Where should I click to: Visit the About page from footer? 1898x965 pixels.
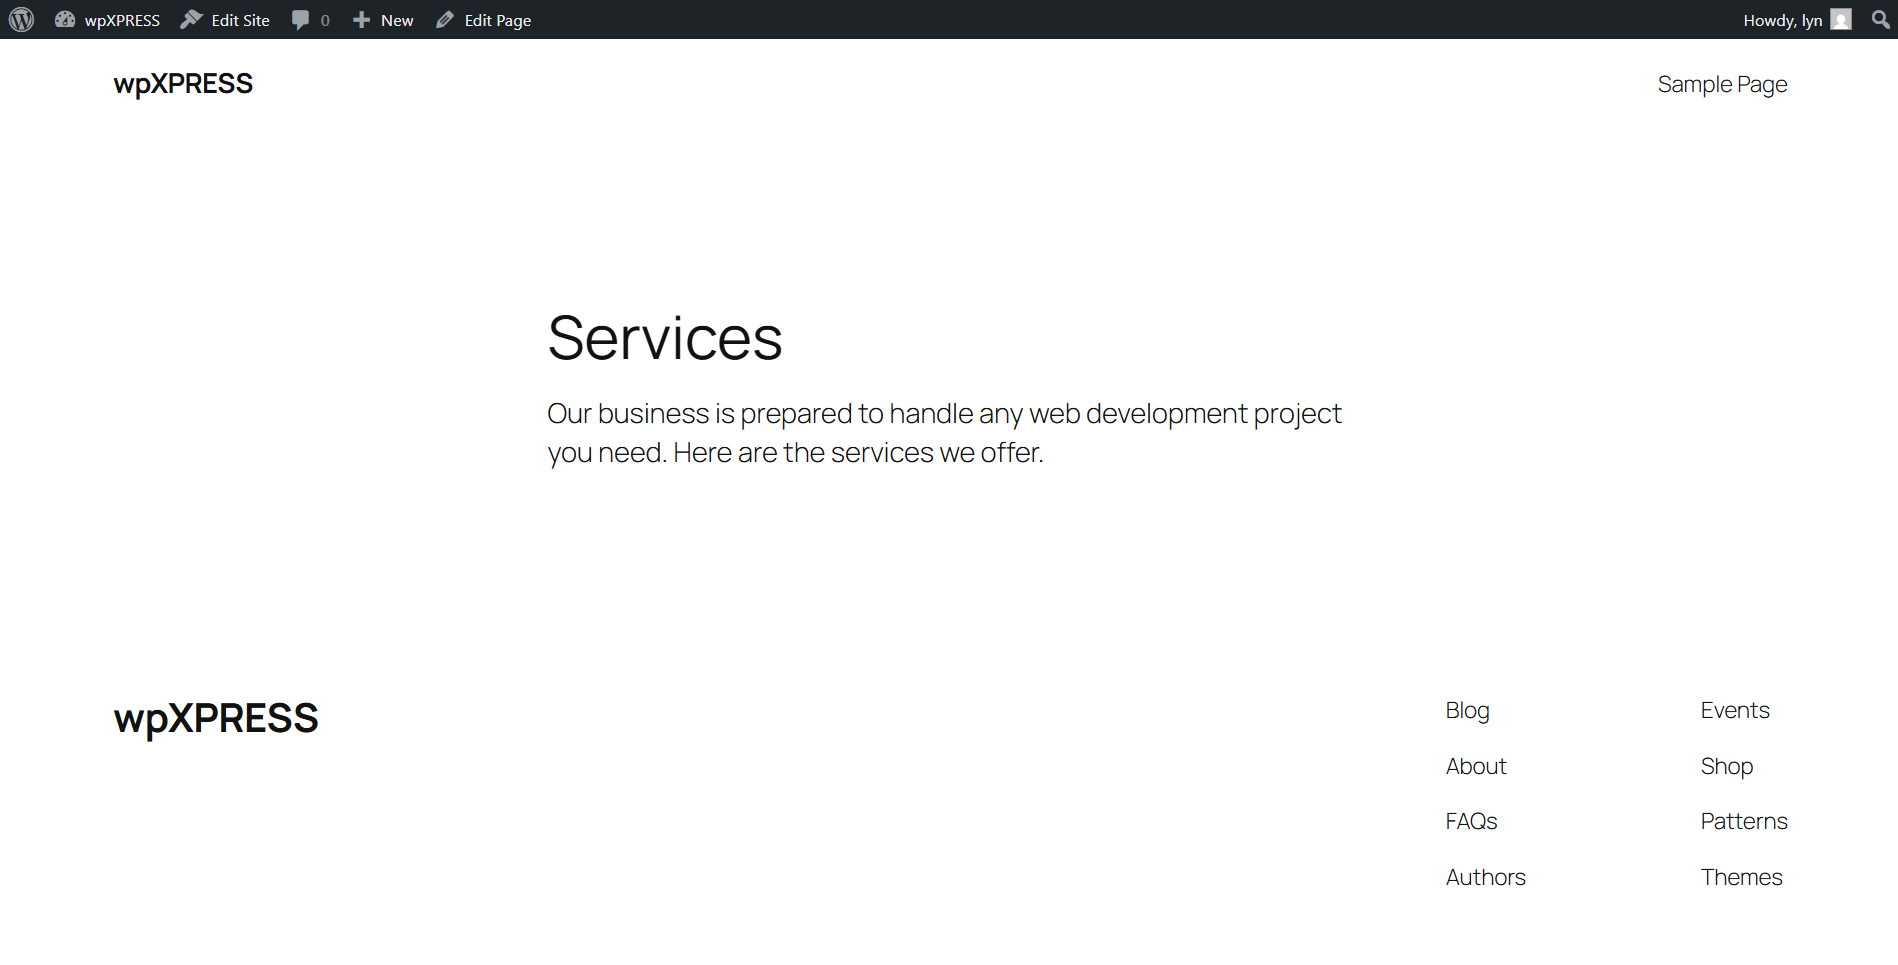click(x=1475, y=766)
